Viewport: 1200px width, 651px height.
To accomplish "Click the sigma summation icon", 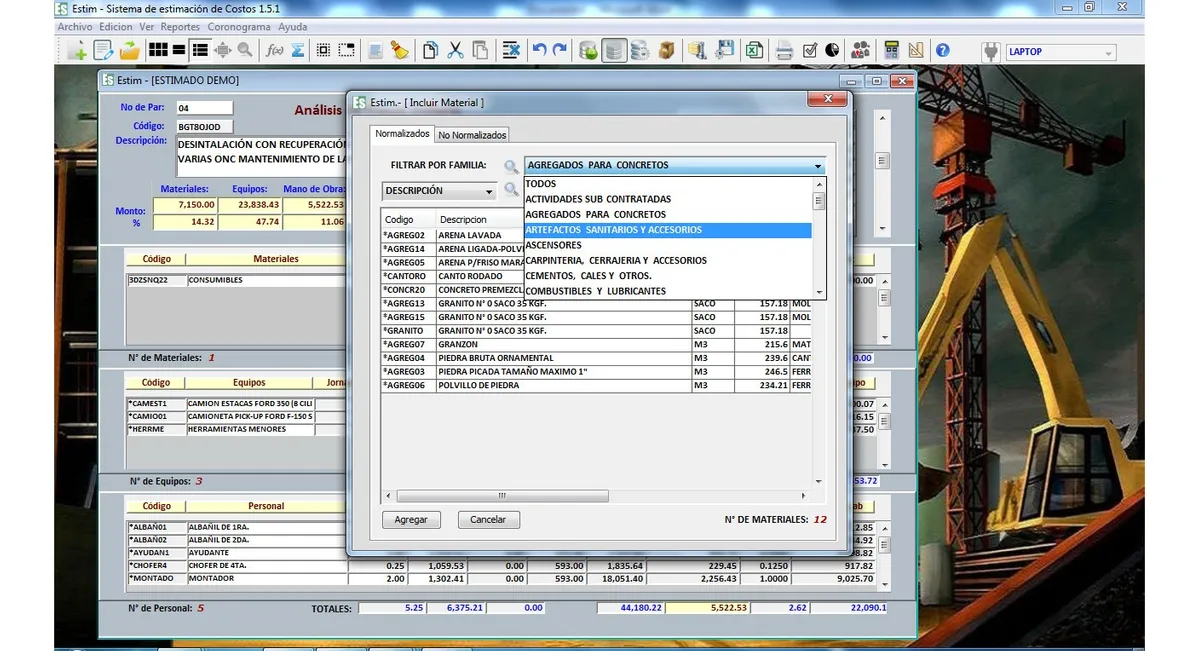I will point(297,49).
